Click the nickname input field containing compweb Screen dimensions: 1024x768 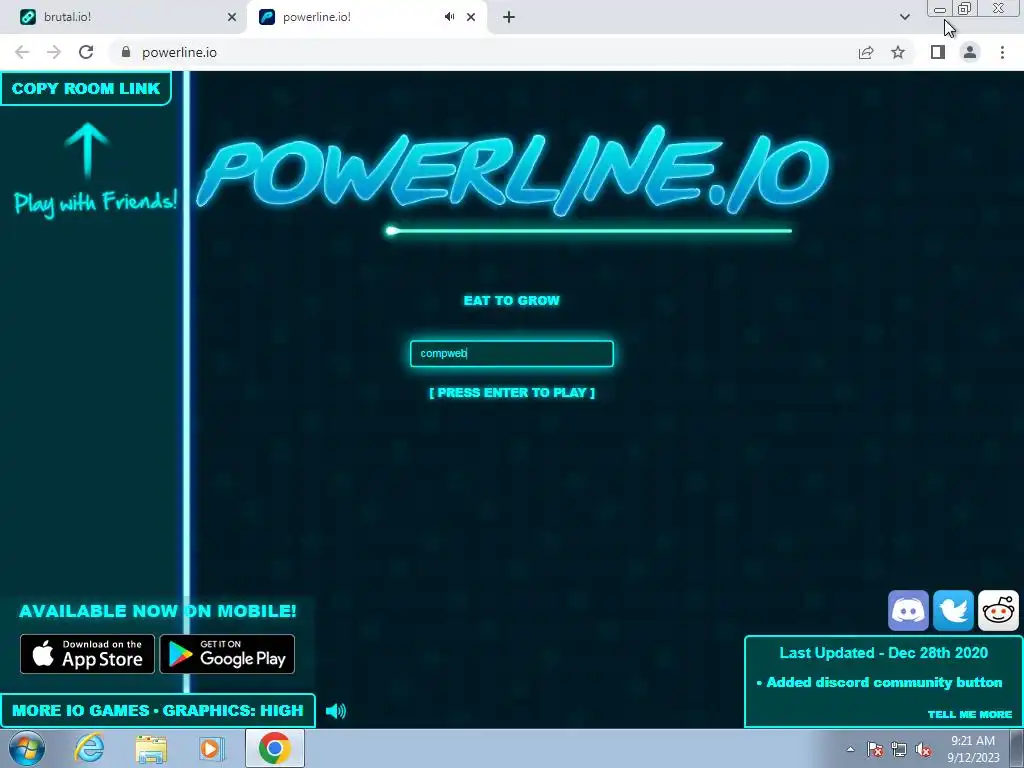(x=512, y=353)
